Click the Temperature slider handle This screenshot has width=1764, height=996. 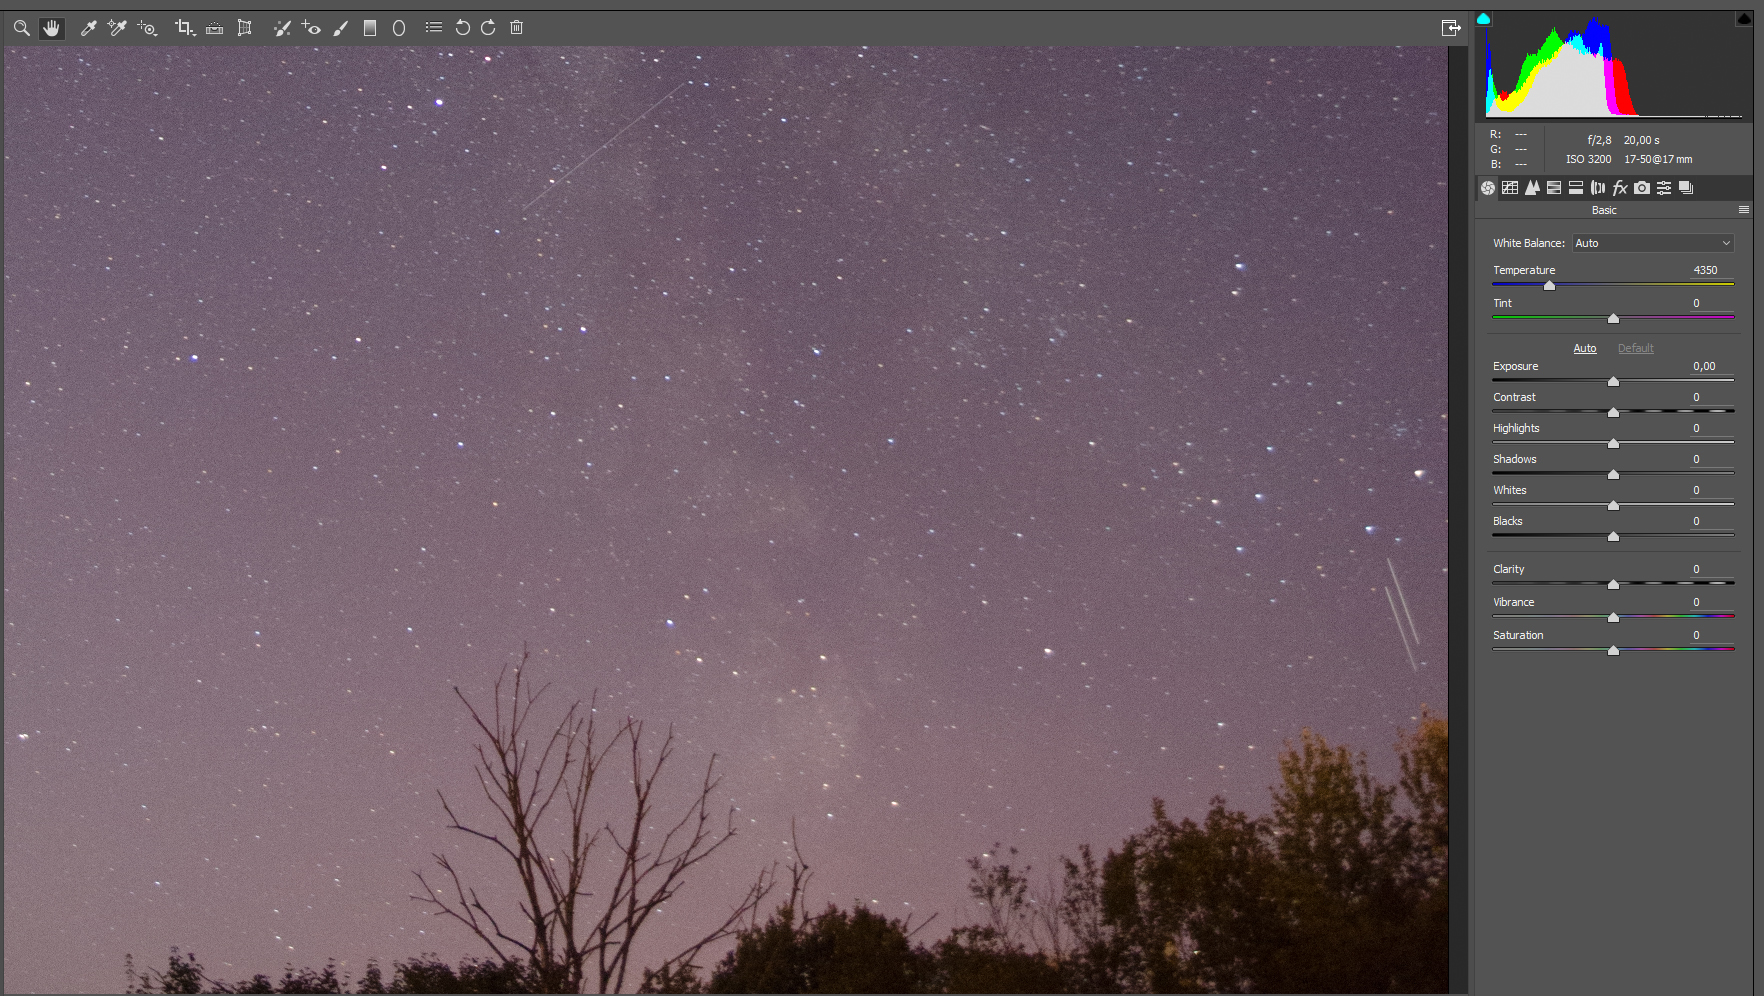pos(1549,286)
